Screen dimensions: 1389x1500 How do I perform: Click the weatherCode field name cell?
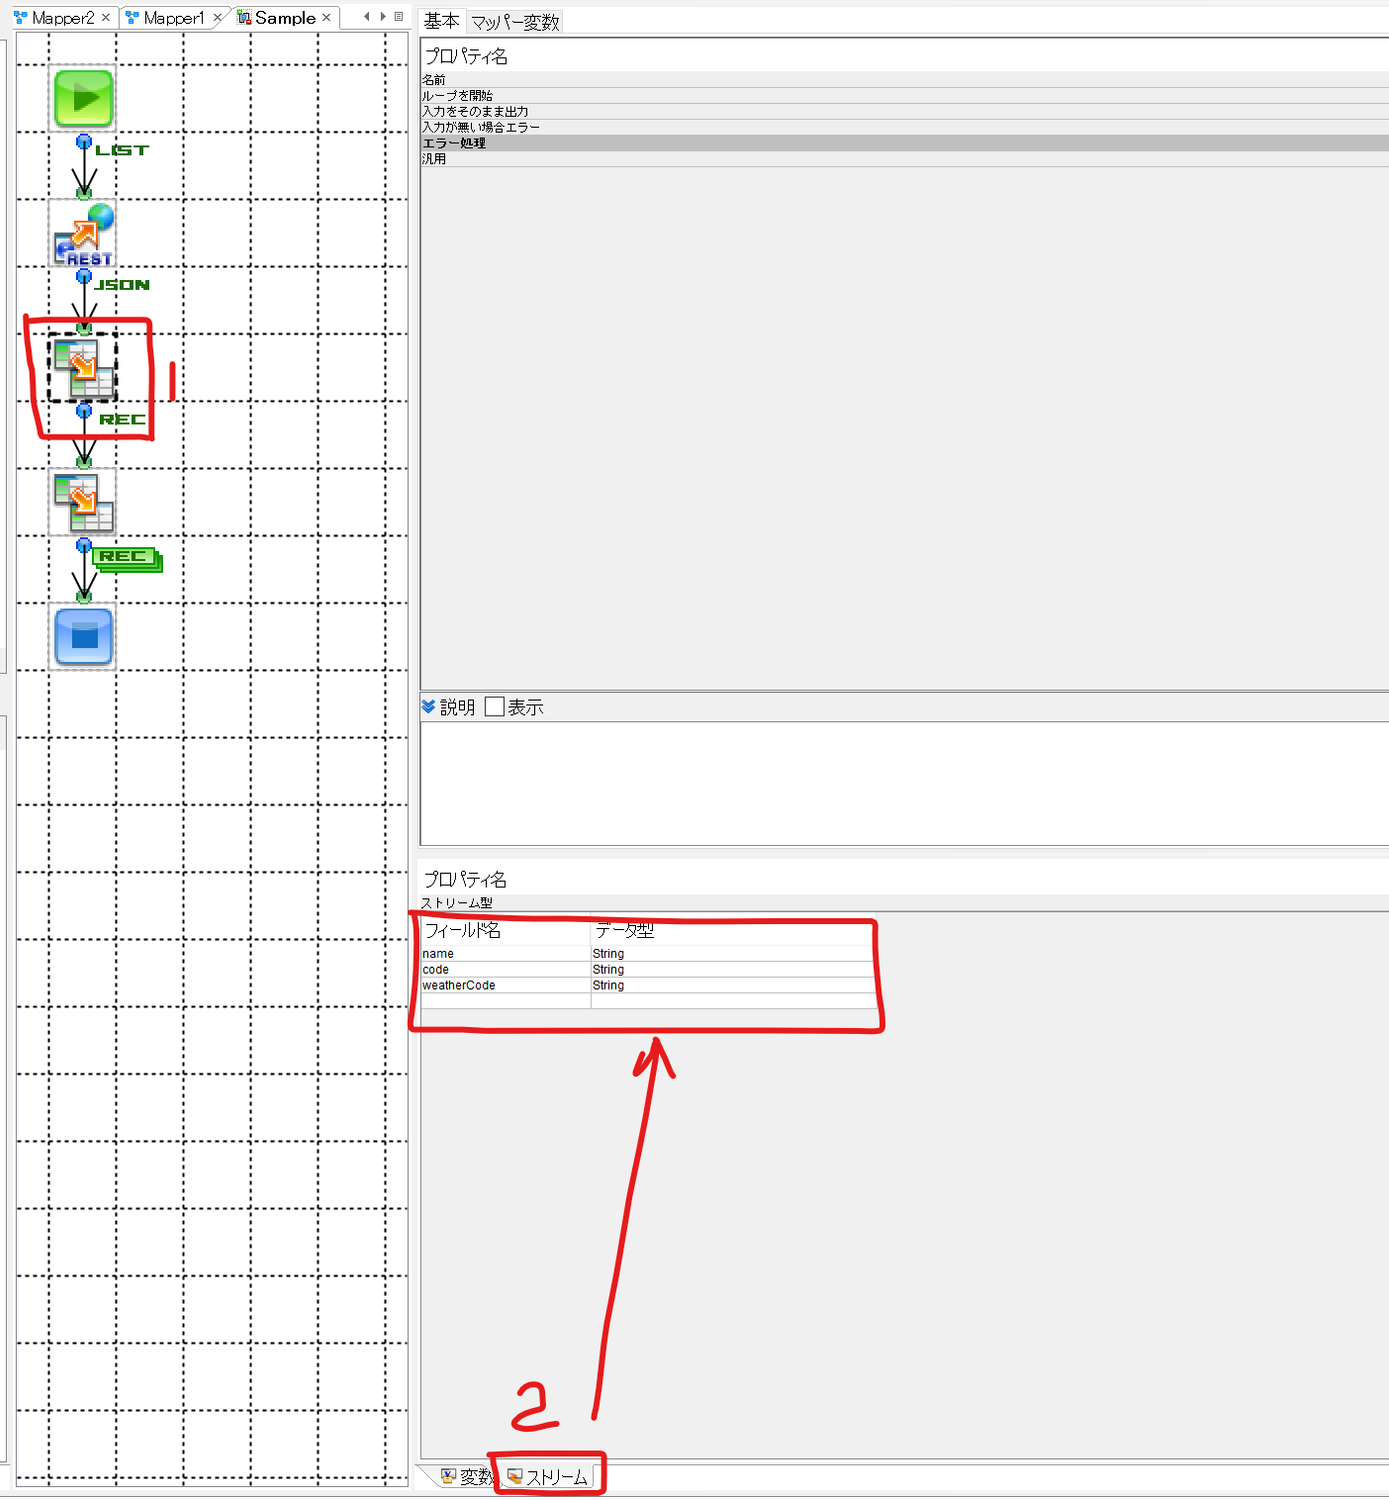point(459,986)
